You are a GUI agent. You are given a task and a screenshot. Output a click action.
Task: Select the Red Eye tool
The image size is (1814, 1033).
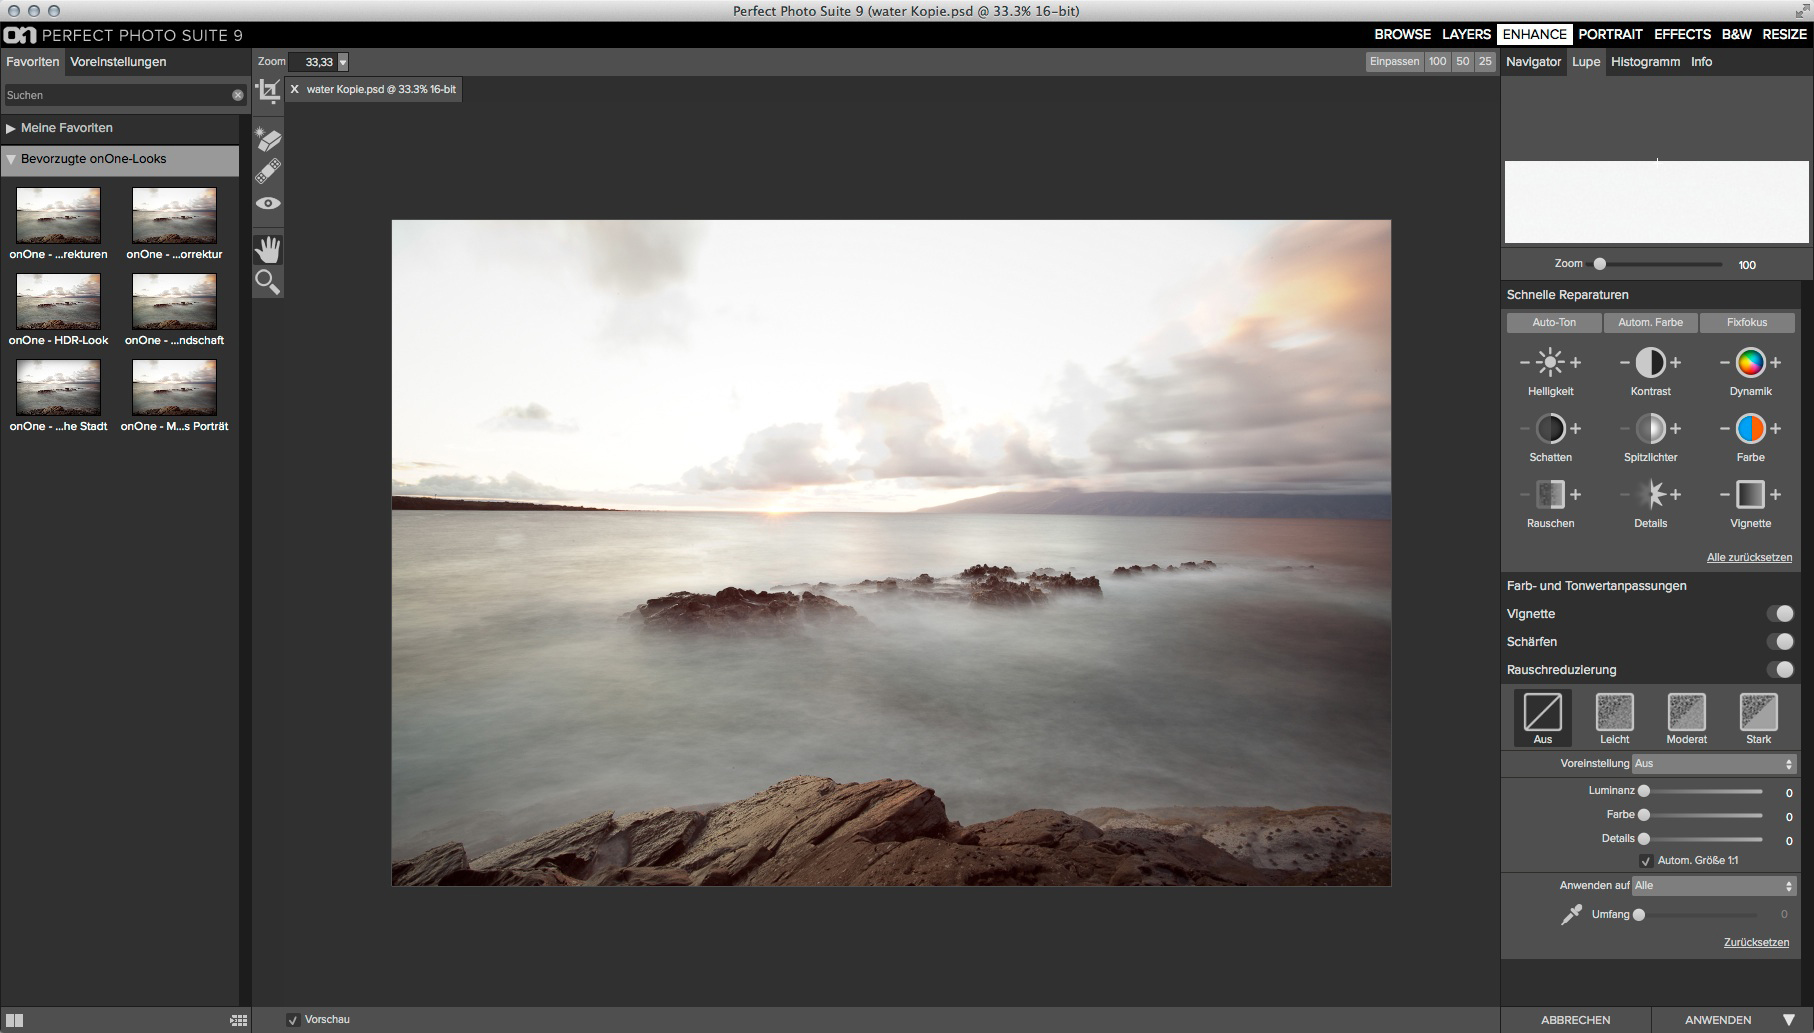(x=268, y=203)
